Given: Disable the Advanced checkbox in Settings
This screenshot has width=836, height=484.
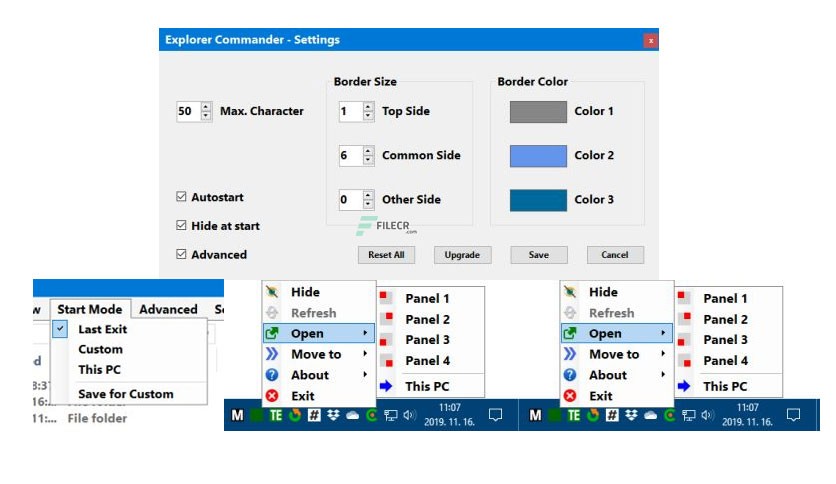Looking at the screenshot, I should 181,254.
